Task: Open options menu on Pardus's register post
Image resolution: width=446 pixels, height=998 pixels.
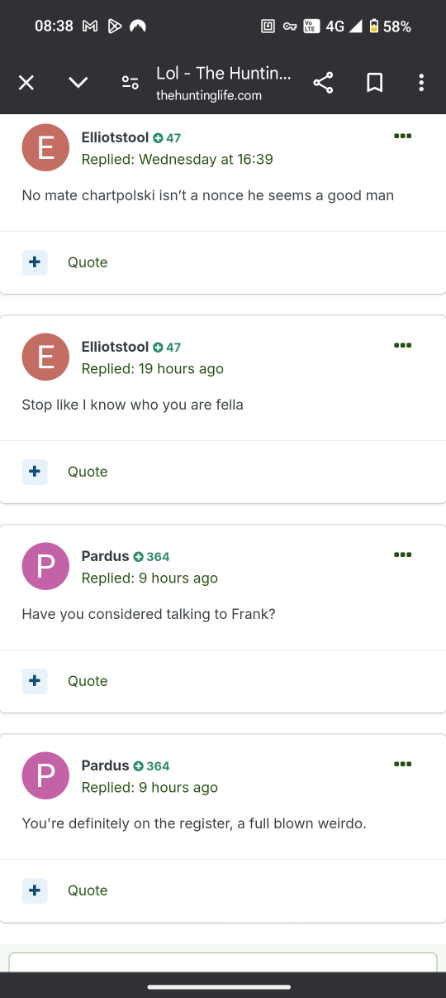Action: 403,764
